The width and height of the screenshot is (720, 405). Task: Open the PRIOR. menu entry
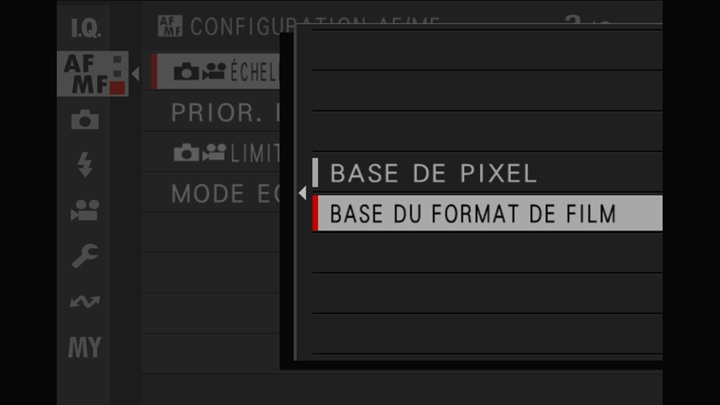(x=216, y=112)
